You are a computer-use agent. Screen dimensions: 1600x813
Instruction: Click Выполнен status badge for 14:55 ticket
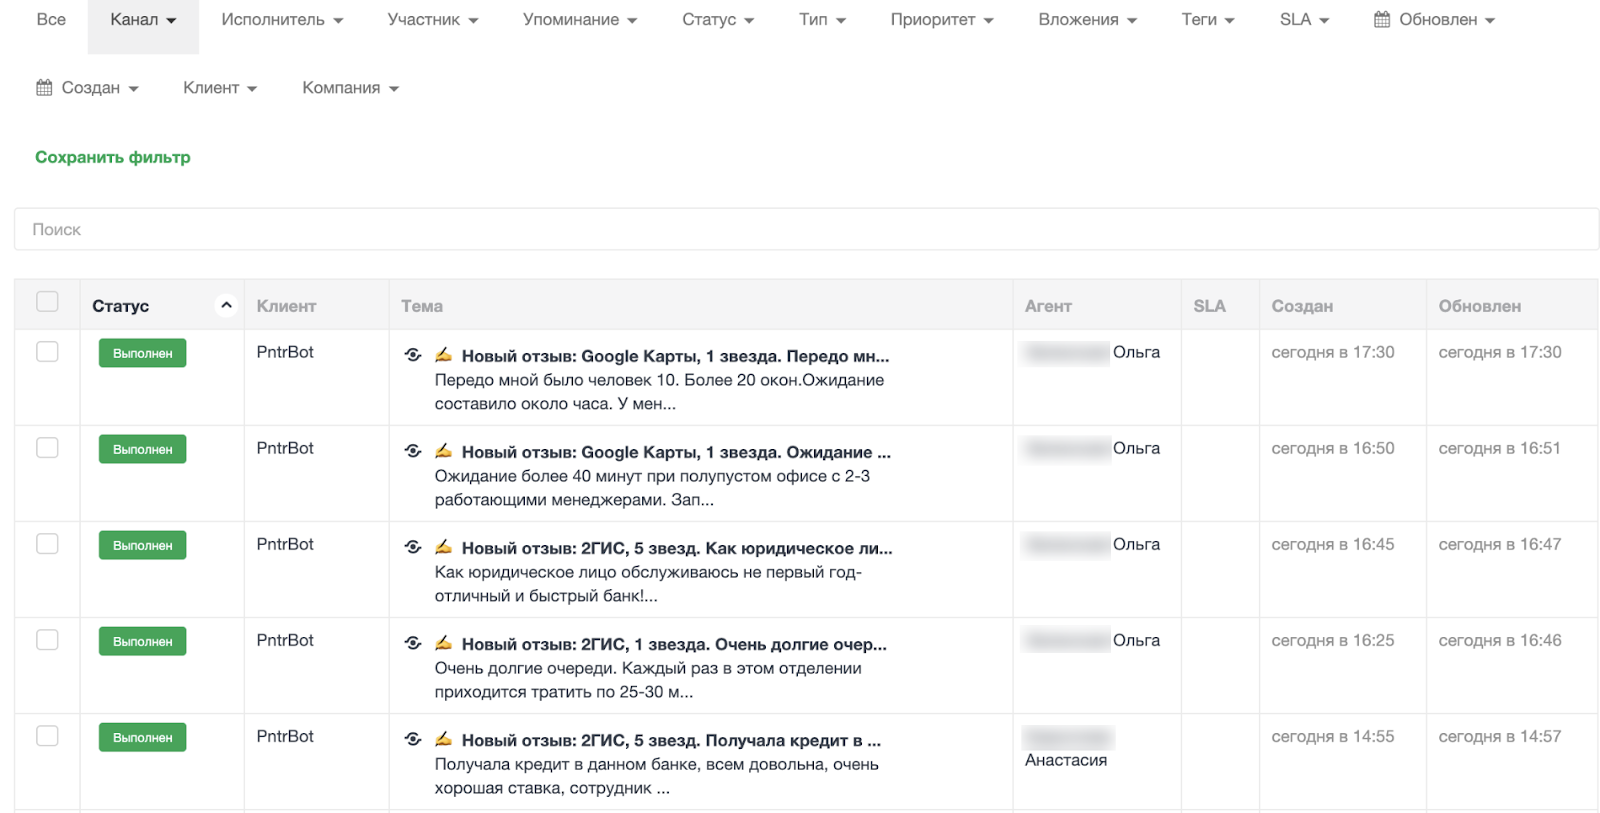tap(142, 737)
